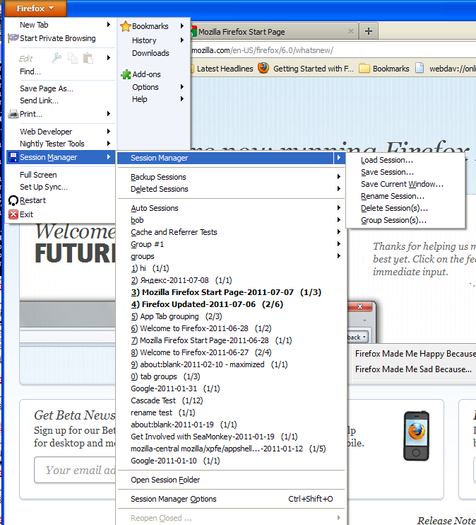Screen dimensions: 476x525
Task: Open Session Manager Options
Action: [231, 499]
